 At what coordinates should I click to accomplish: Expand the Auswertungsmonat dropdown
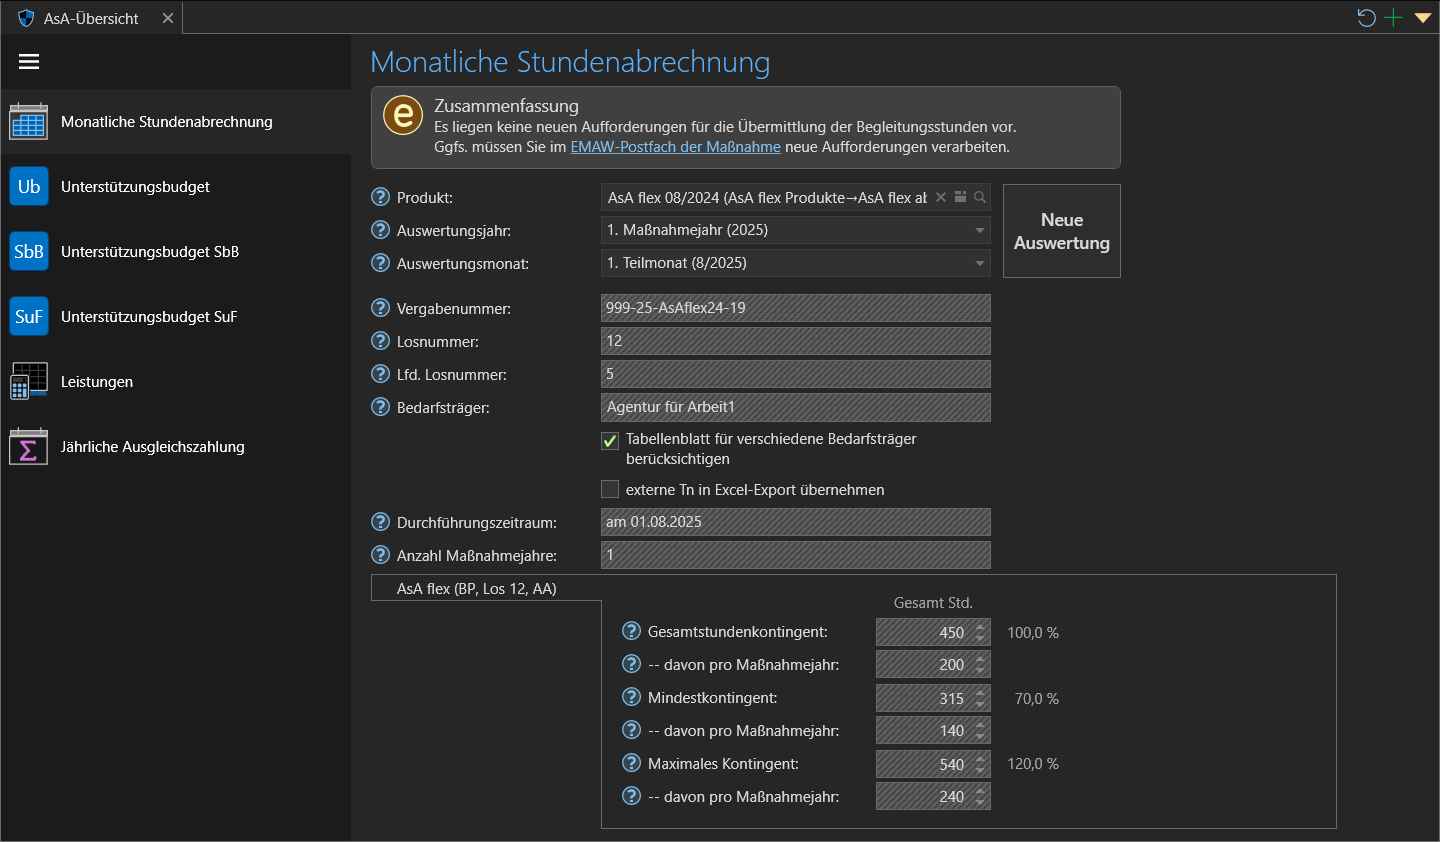tap(979, 263)
